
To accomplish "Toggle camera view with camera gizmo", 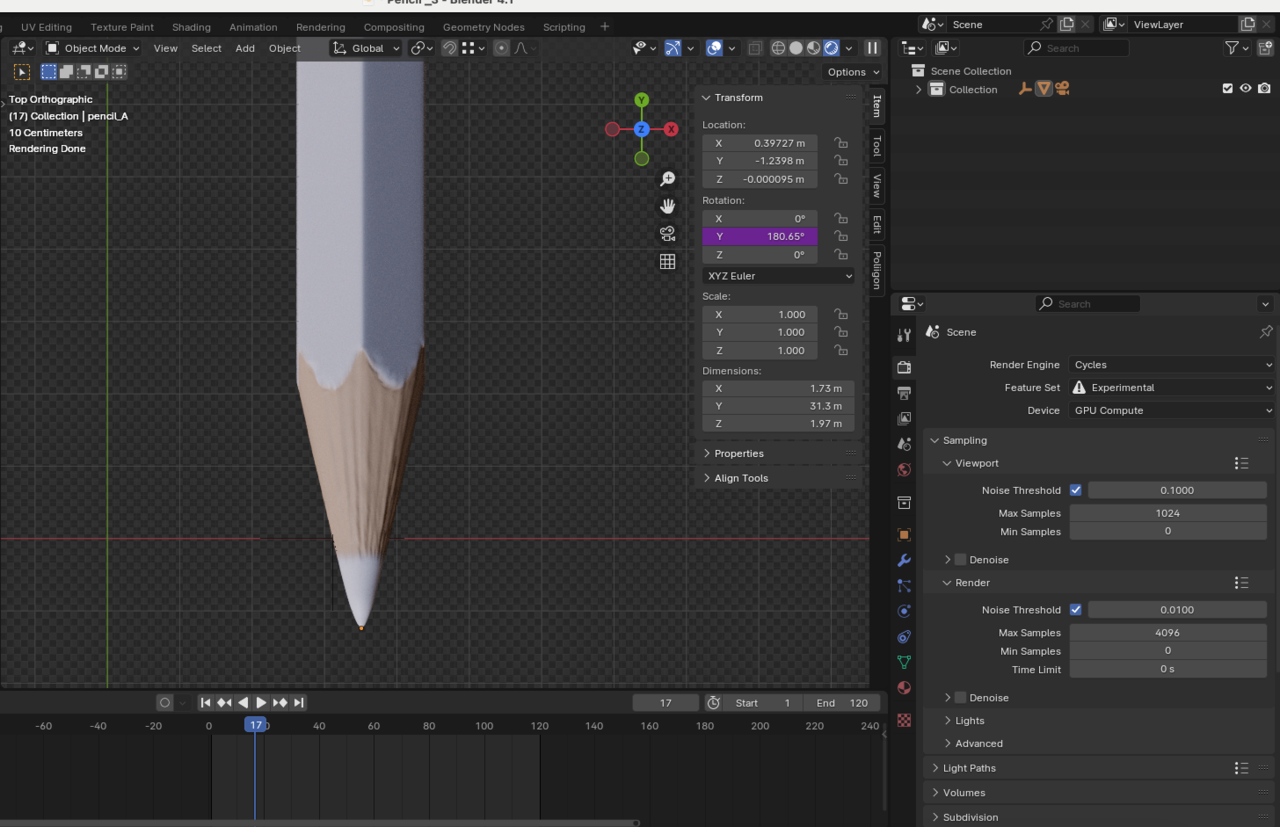I will point(667,234).
